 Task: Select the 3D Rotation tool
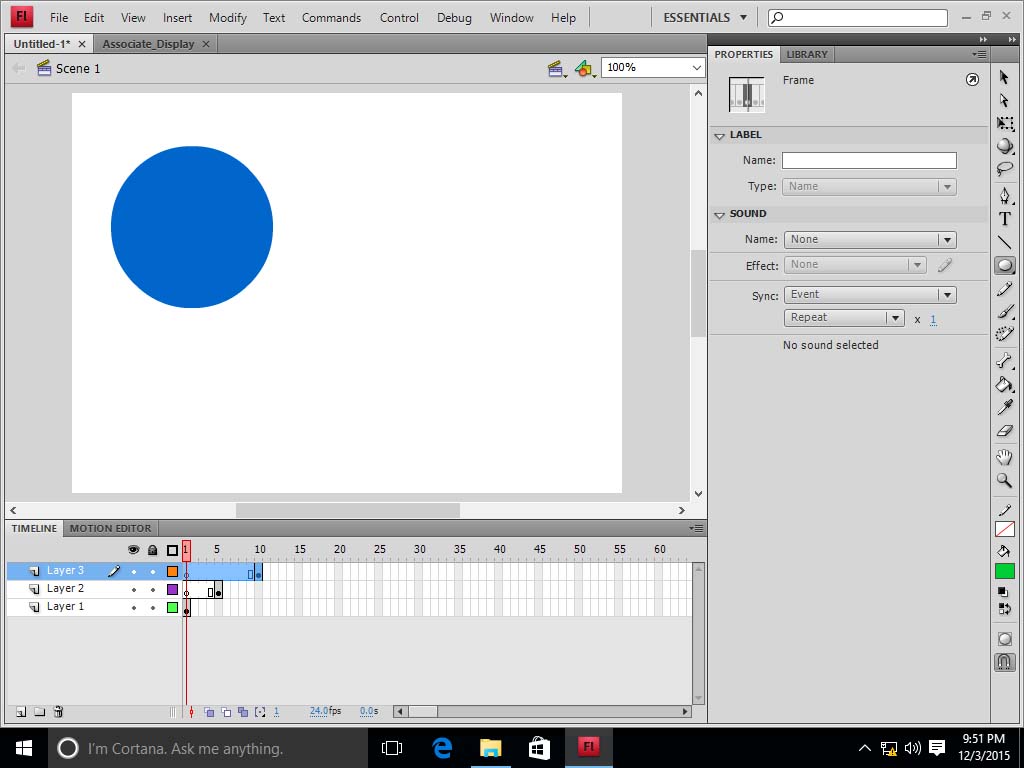click(1004, 146)
